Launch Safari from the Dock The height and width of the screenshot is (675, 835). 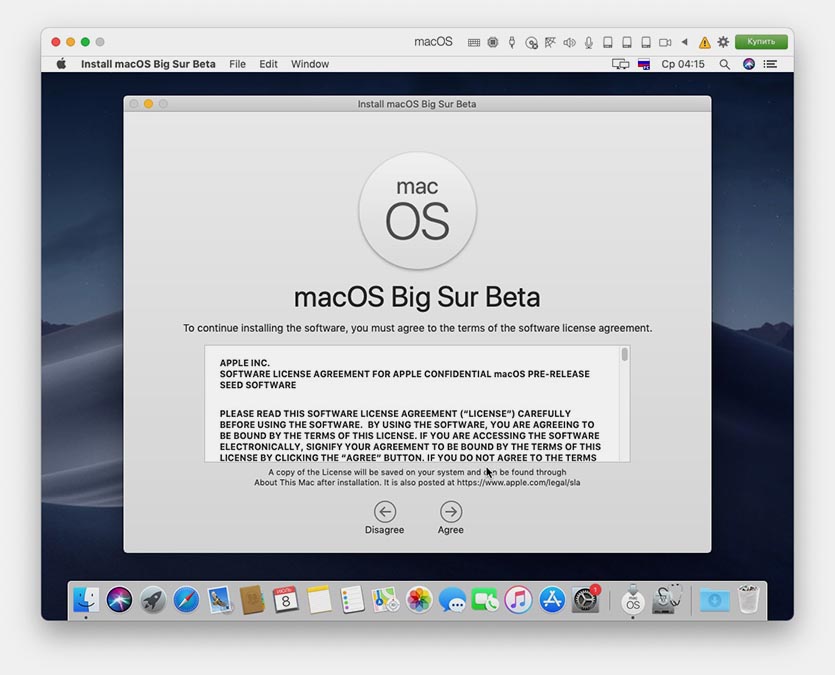(x=186, y=599)
